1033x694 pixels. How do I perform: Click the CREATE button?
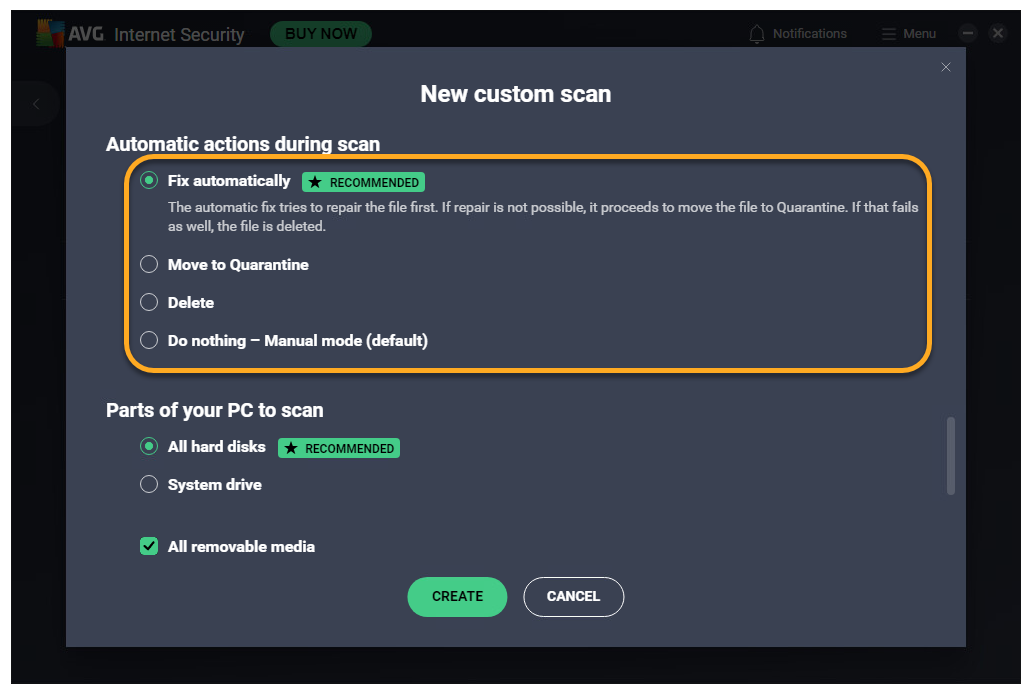[x=457, y=596]
